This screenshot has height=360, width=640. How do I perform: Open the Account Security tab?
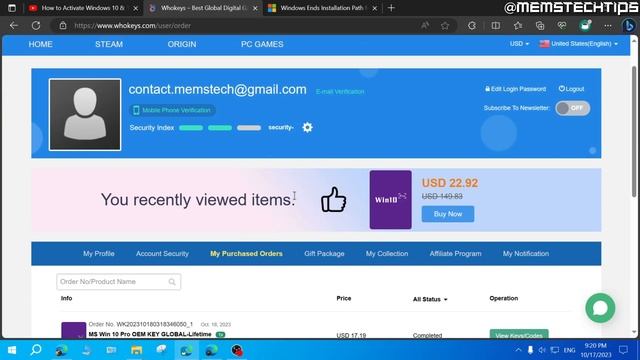162,253
